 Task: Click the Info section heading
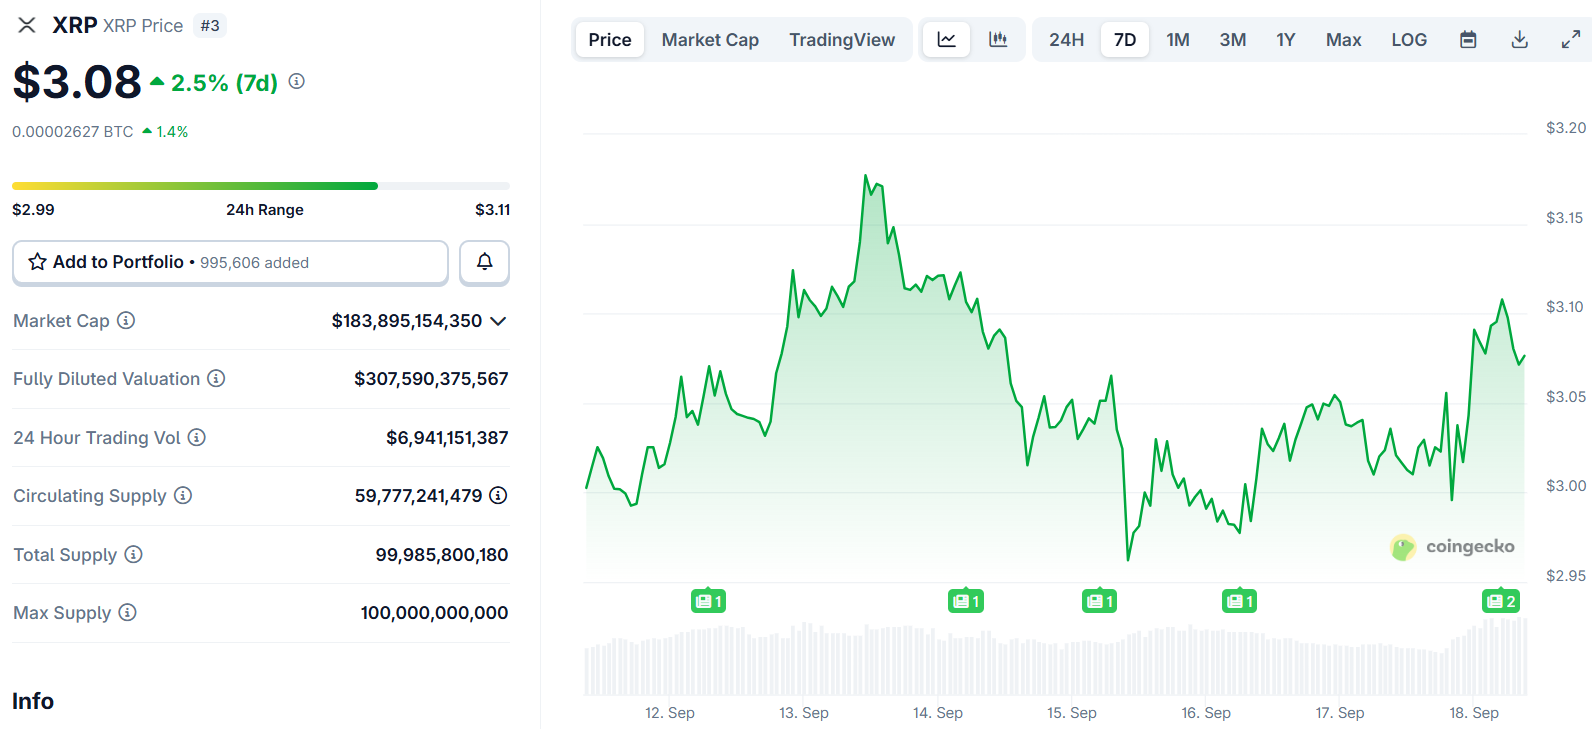33,701
